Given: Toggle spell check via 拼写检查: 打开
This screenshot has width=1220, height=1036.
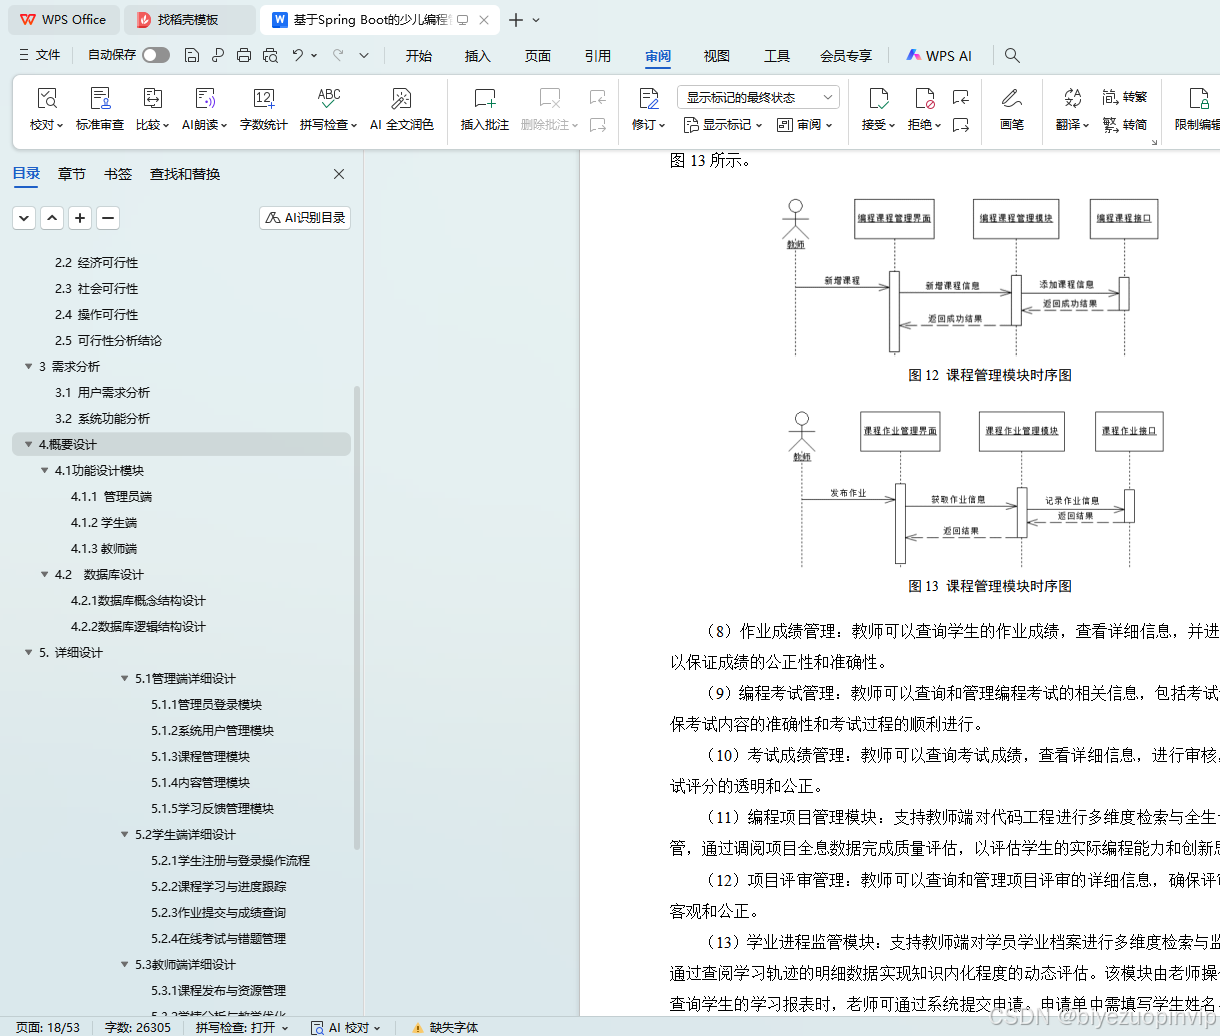Looking at the screenshot, I should tap(236, 1027).
